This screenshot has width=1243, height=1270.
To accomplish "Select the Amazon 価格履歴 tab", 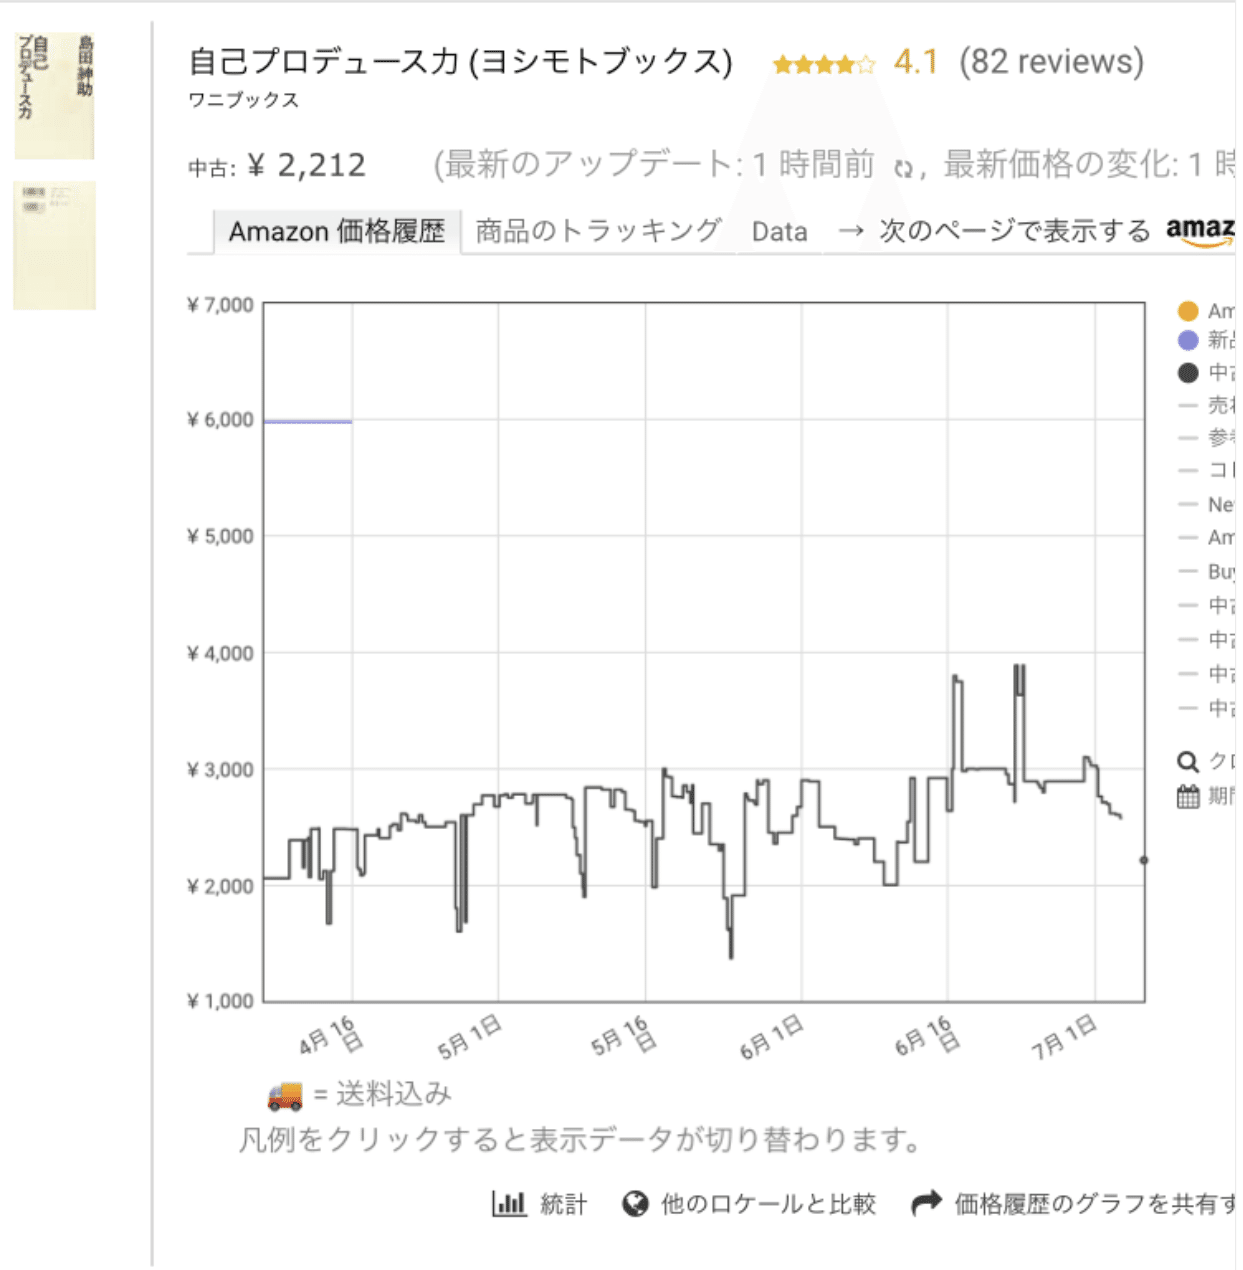I will point(337,232).
